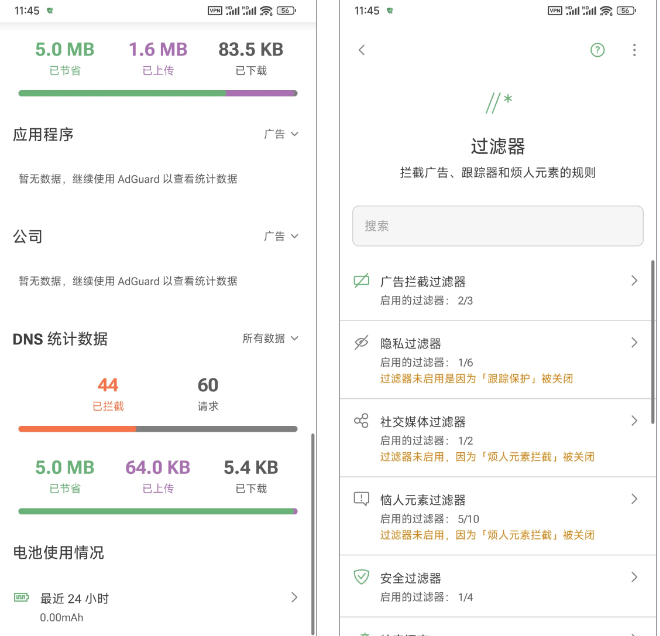The width and height of the screenshot is (660, 636).
Task: Click the 60 请求 requests count
Action: click(208, 394)
